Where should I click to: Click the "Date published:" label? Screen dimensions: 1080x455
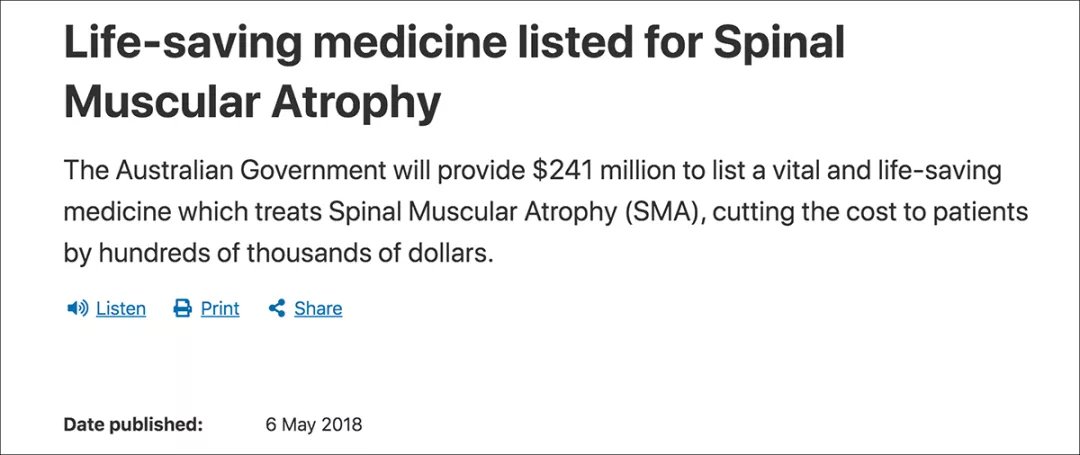point(133,424)
